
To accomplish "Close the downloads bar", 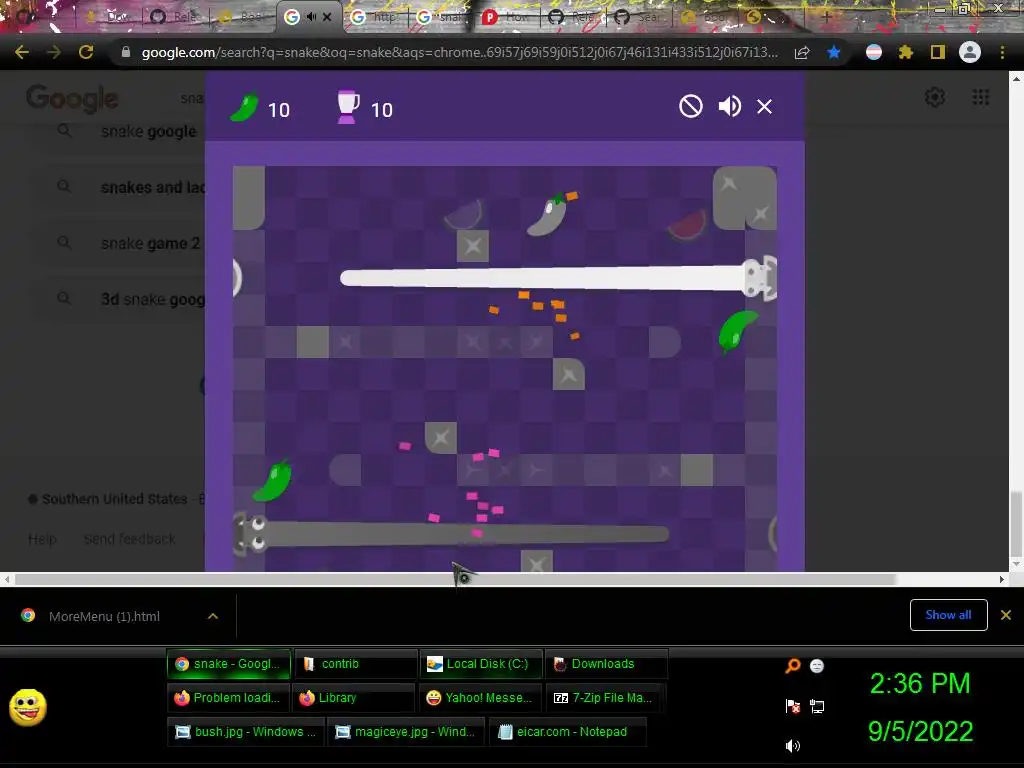I will (x=1006, y=615).
